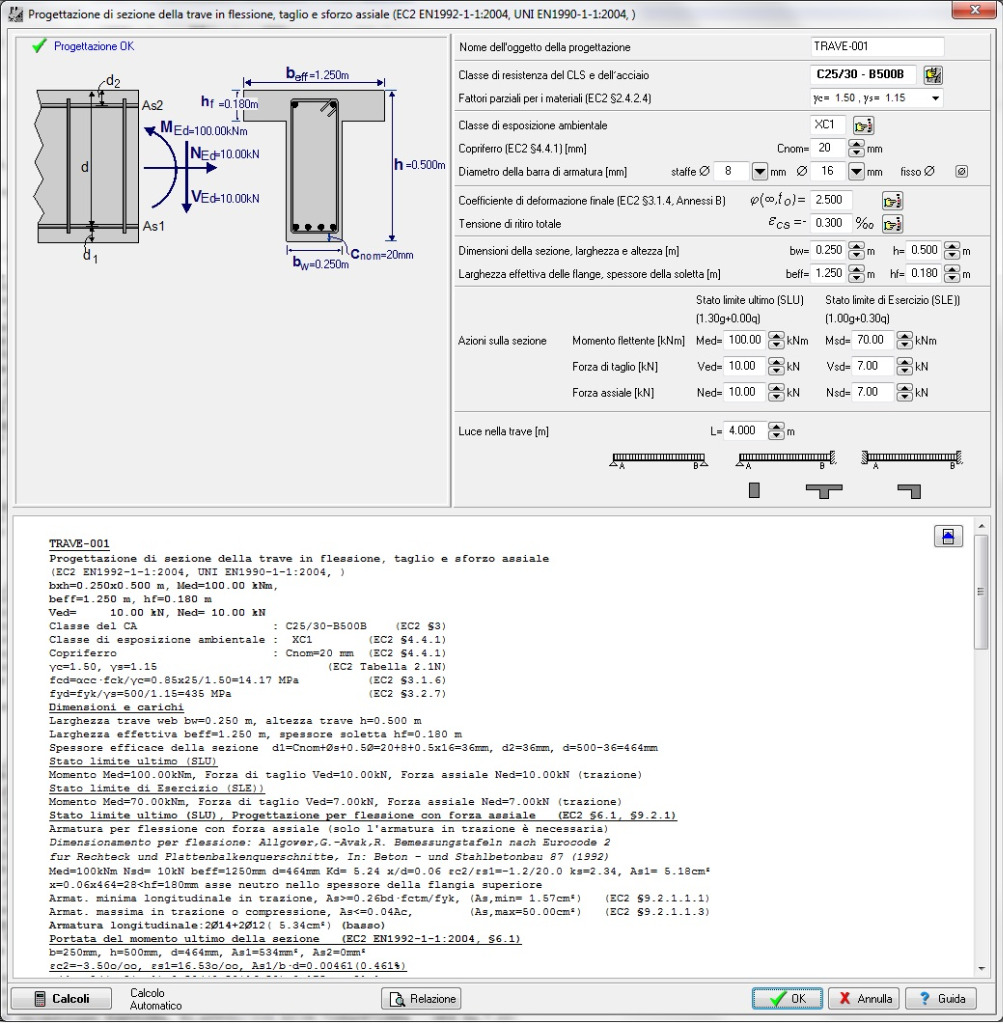
Task: Adjust the Med bending moment stepper
Action: 776,340
